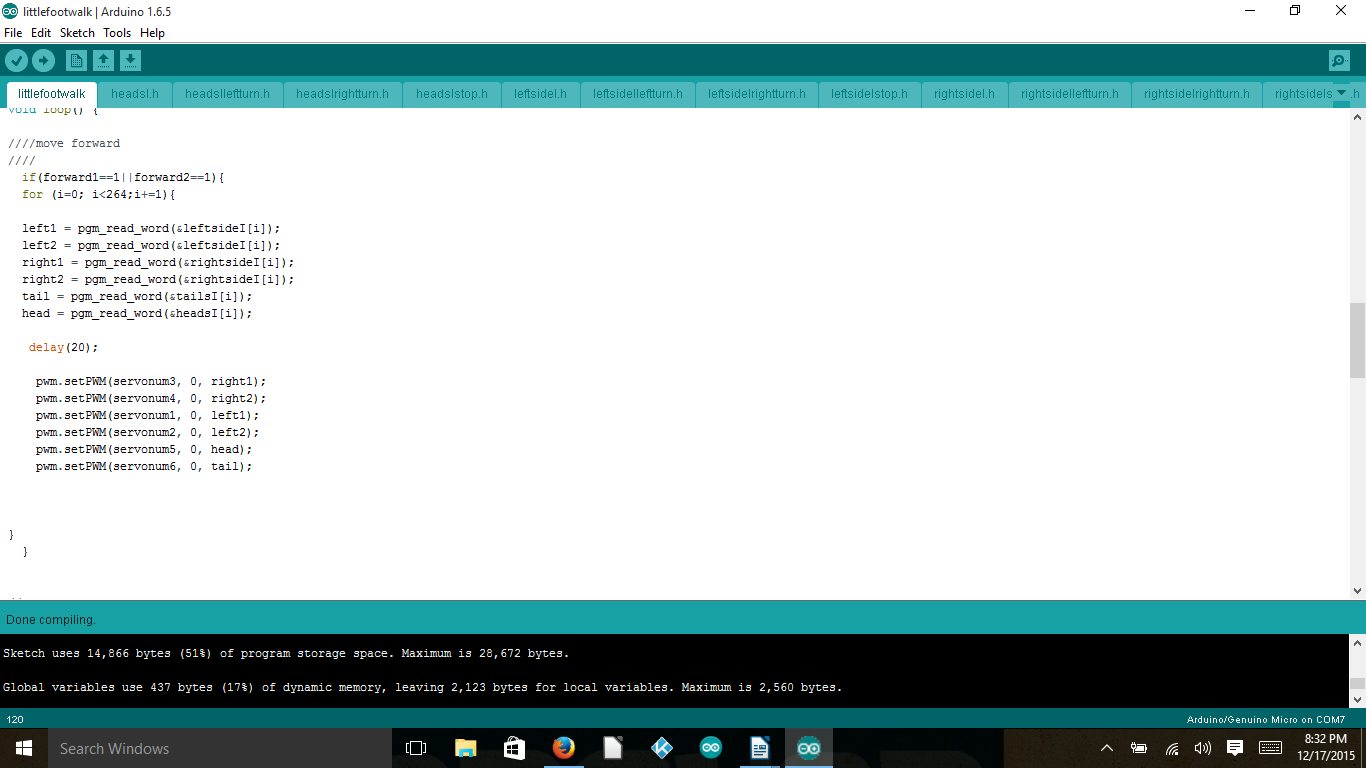This screenshot has width=1366, height=768.
Task: Switch to the rightsideIrightturn.h tab
Action: (x=1197, y=94)
